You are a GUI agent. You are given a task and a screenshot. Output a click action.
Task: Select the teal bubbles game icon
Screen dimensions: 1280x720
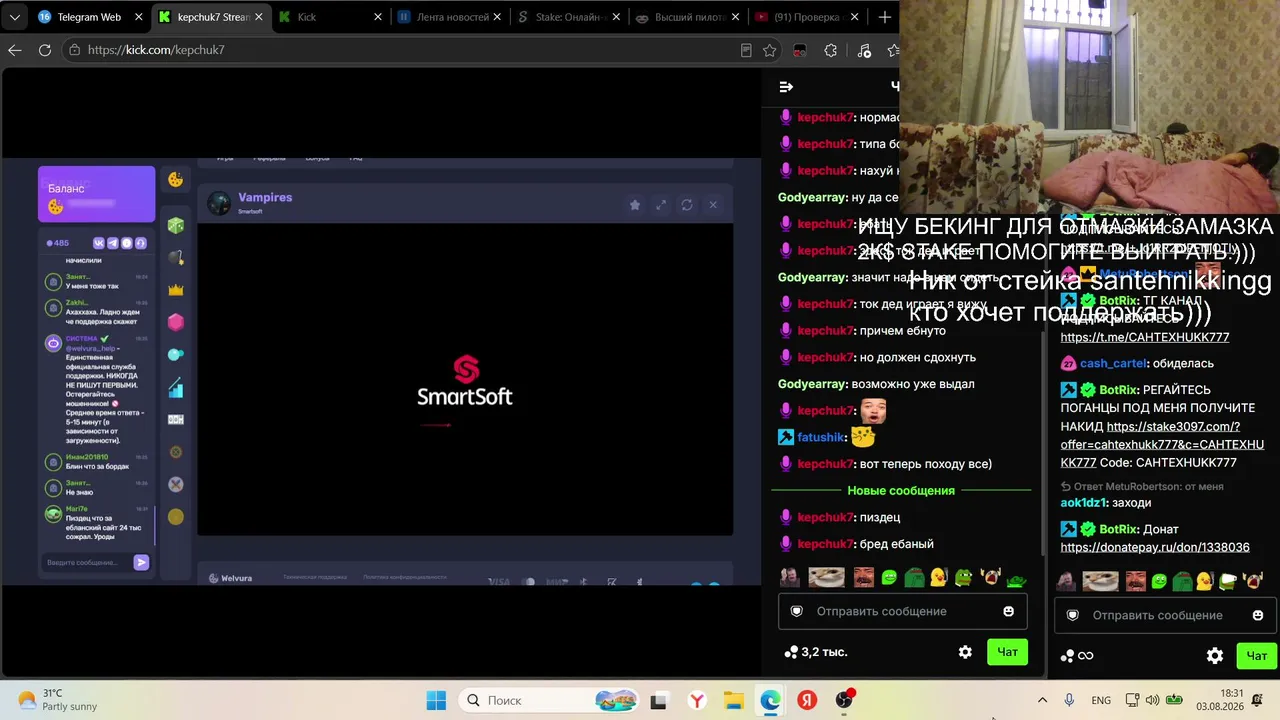tap(176, 354)
